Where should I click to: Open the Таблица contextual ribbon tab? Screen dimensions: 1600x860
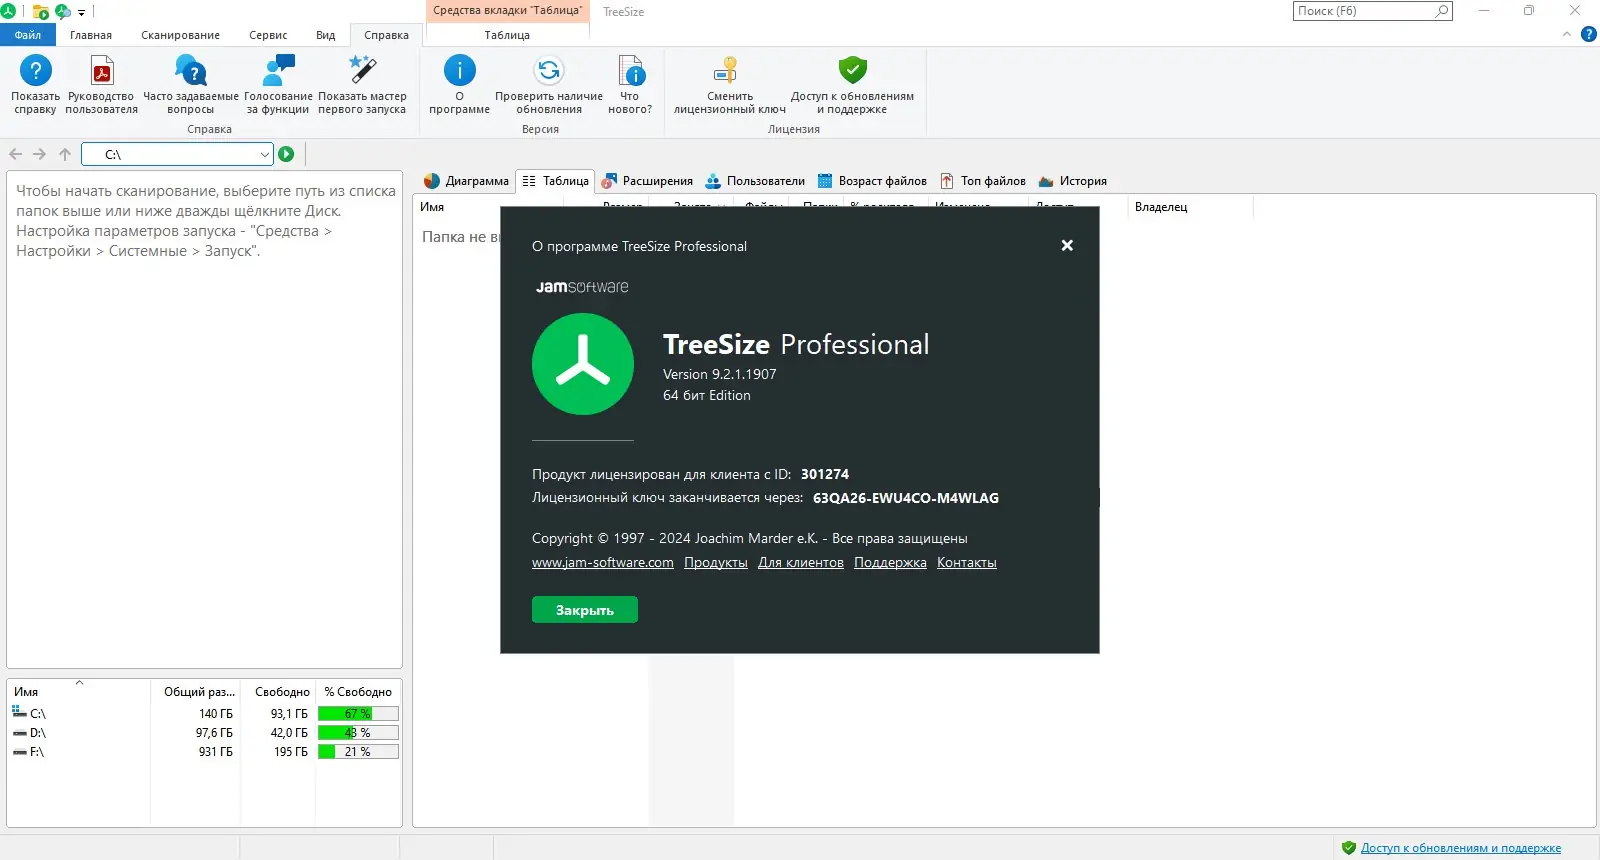pos(507,35)
